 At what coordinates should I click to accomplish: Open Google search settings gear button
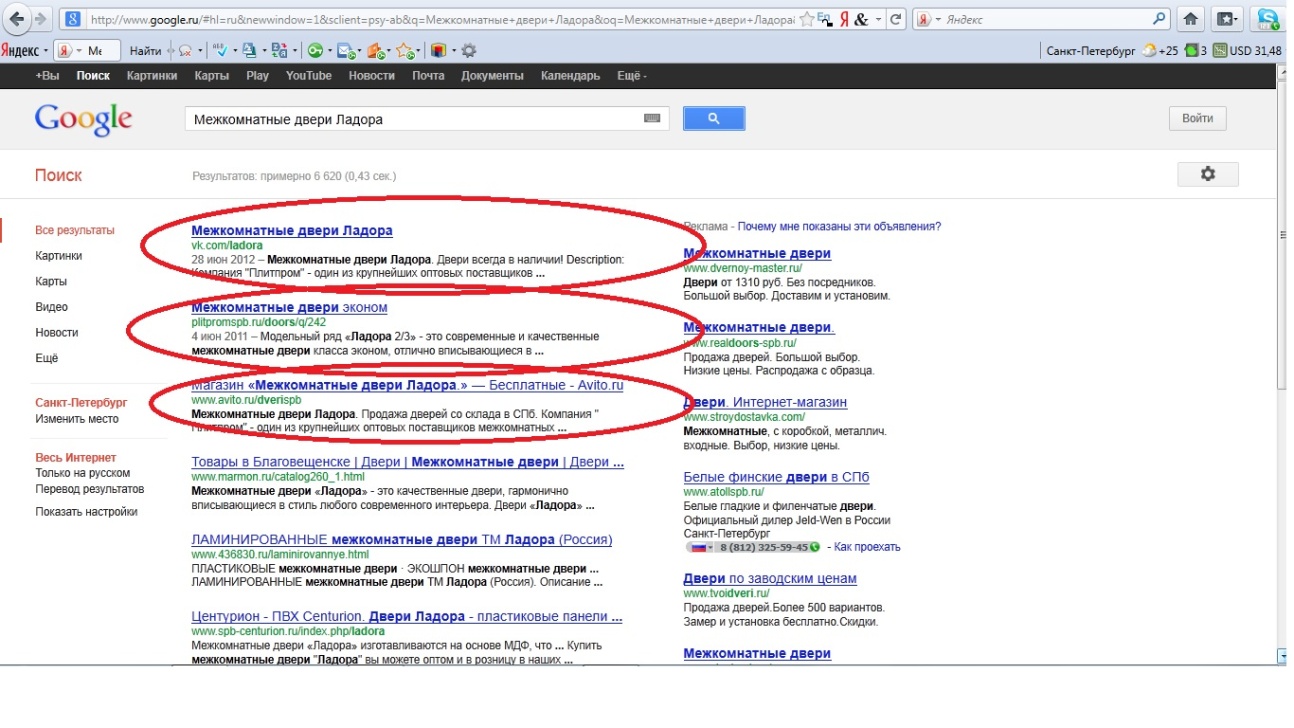[x=1207, y=174]
